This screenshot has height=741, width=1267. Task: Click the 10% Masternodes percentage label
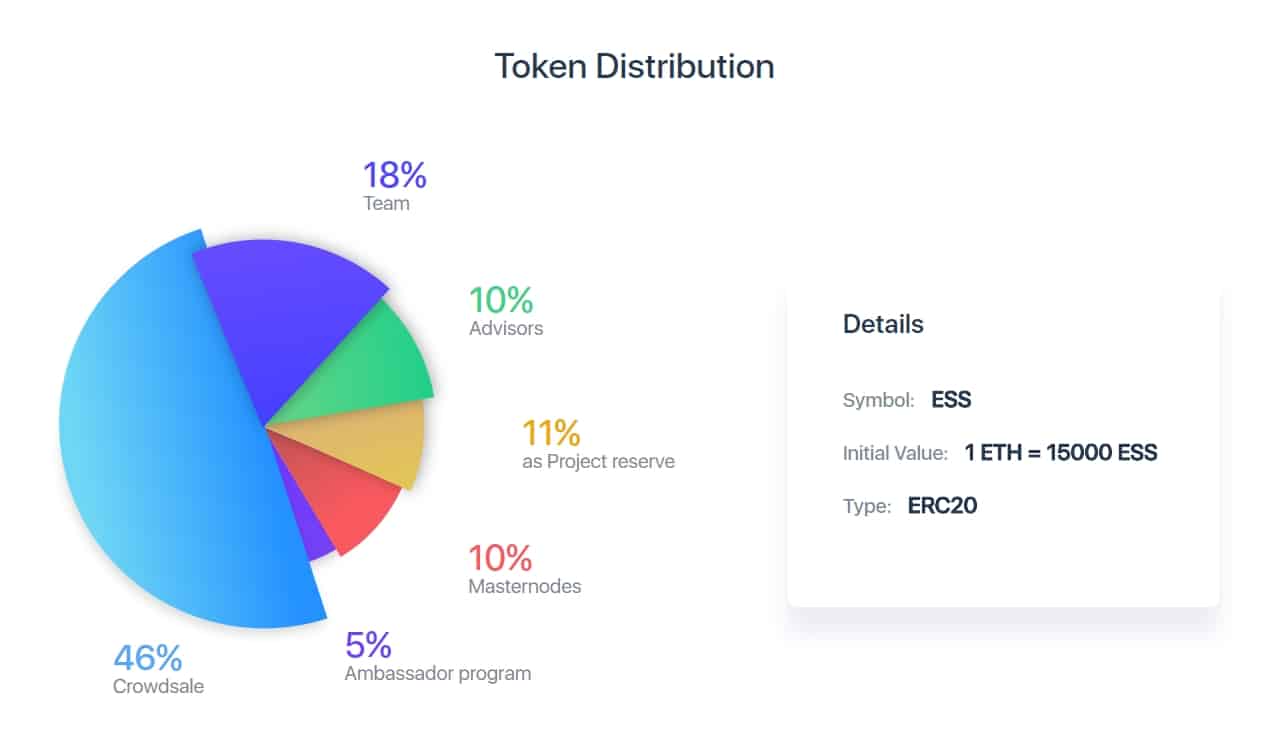pyautogui.click(x=500, y=558)
